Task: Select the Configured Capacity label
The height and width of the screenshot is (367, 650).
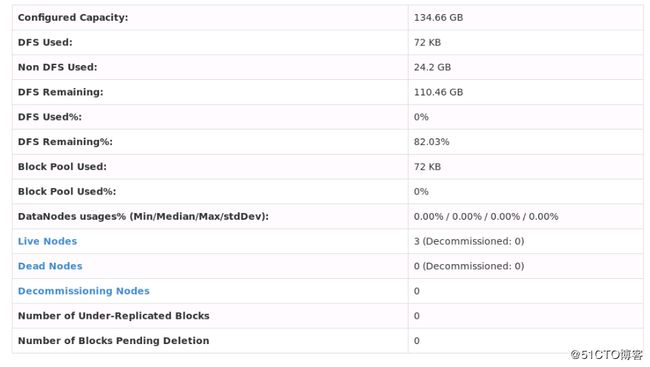Action: (x=73, y=18)
